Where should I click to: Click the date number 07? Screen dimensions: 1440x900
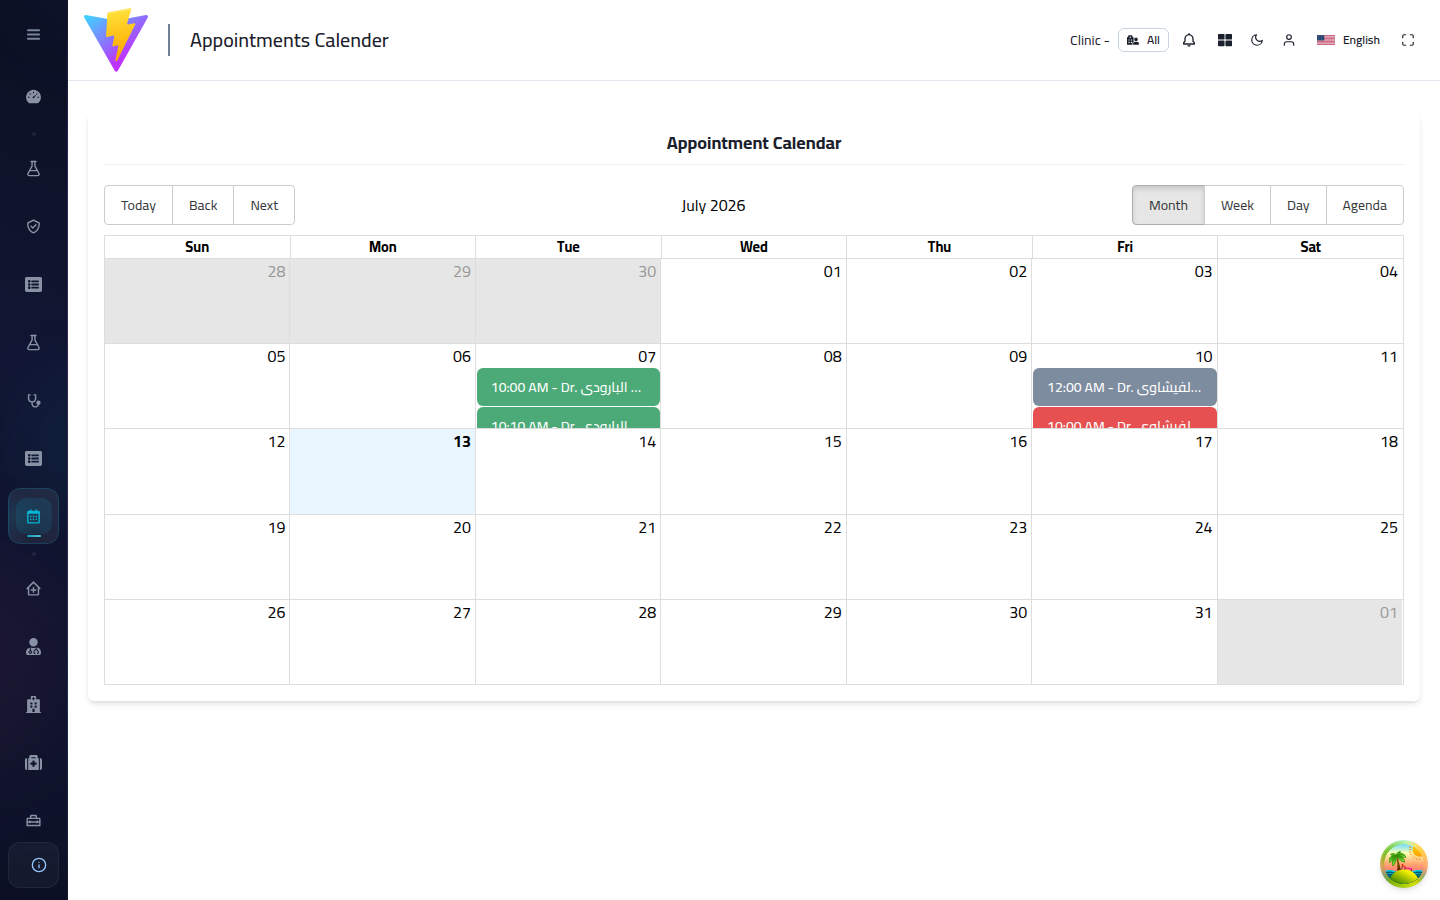click(x=647, y=357)
